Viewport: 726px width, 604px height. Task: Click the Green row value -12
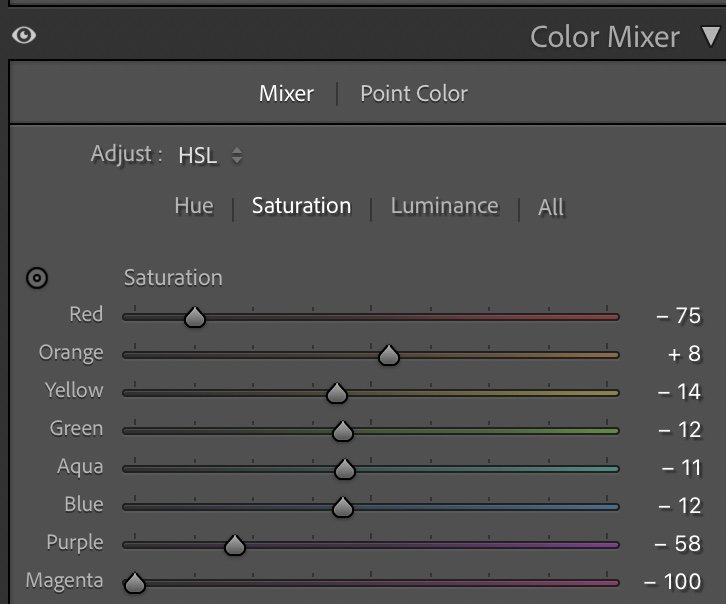click(679, 430)
